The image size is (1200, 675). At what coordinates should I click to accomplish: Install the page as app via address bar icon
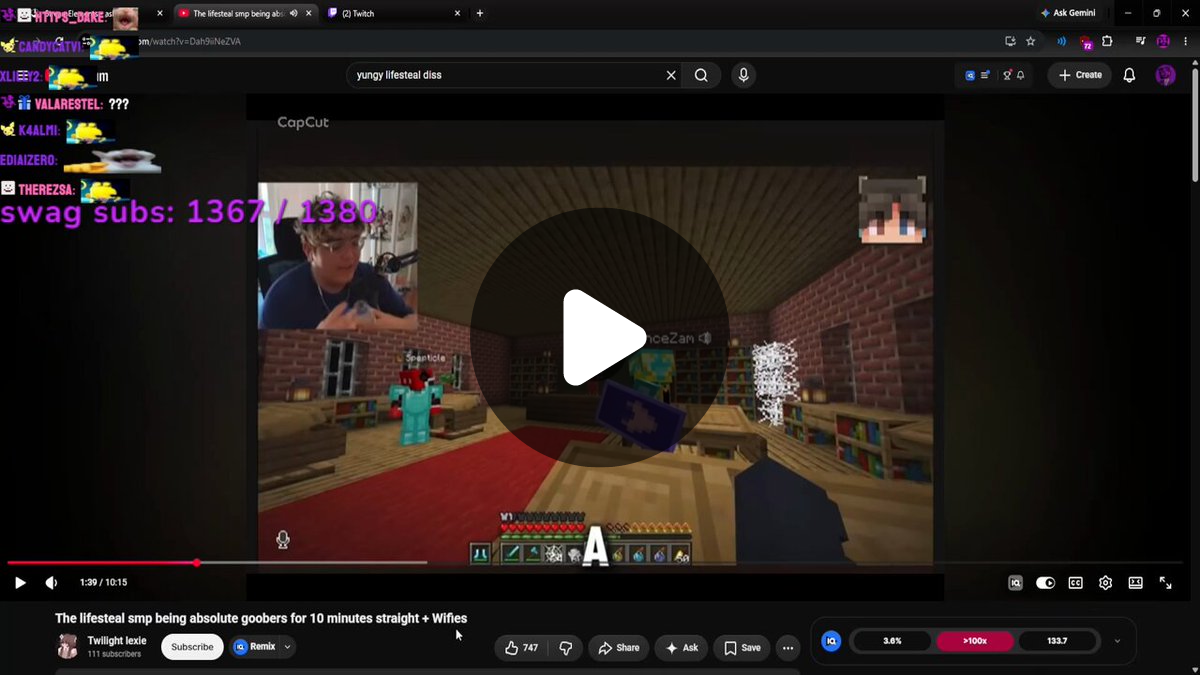click(1010, 41)
